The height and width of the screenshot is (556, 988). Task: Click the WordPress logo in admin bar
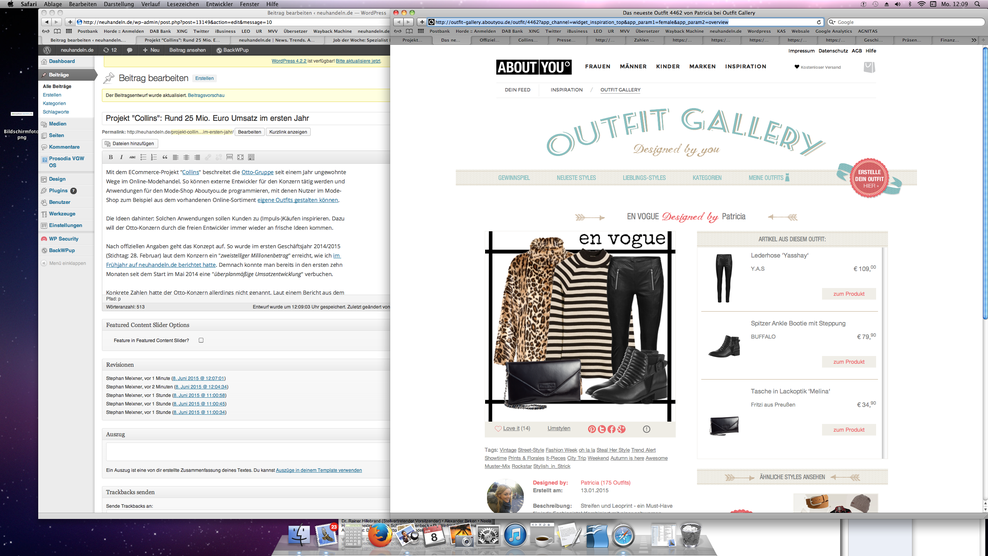pos(47,50)
